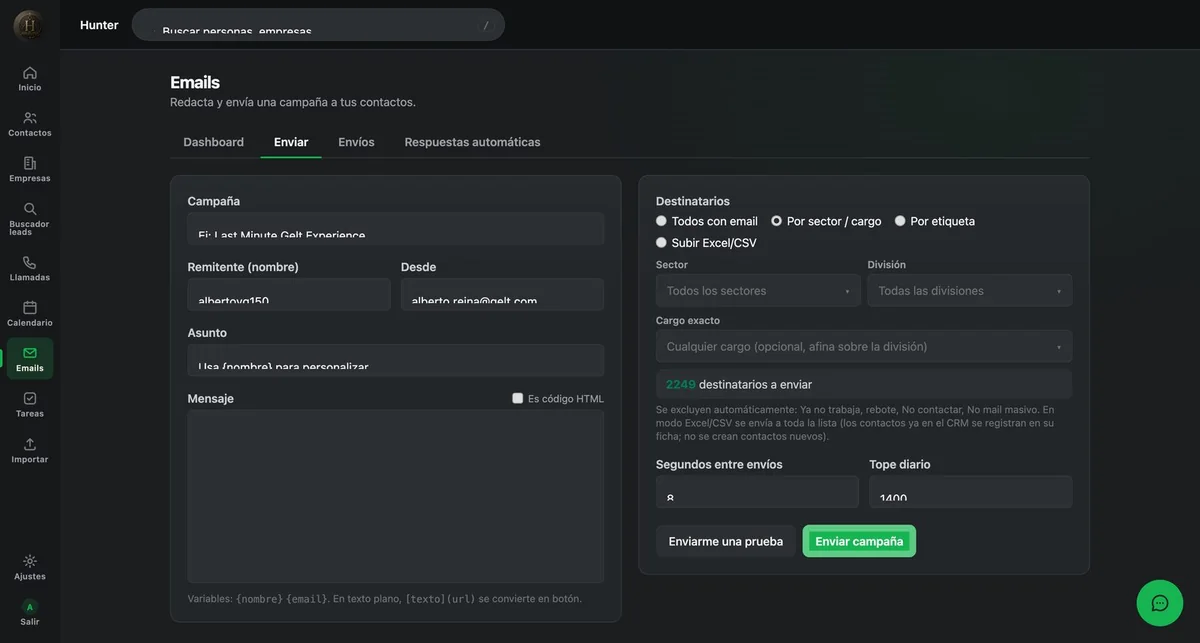Select the Enviar tab
Viewport: 1200px width, 643px height.
coord(291,142)
